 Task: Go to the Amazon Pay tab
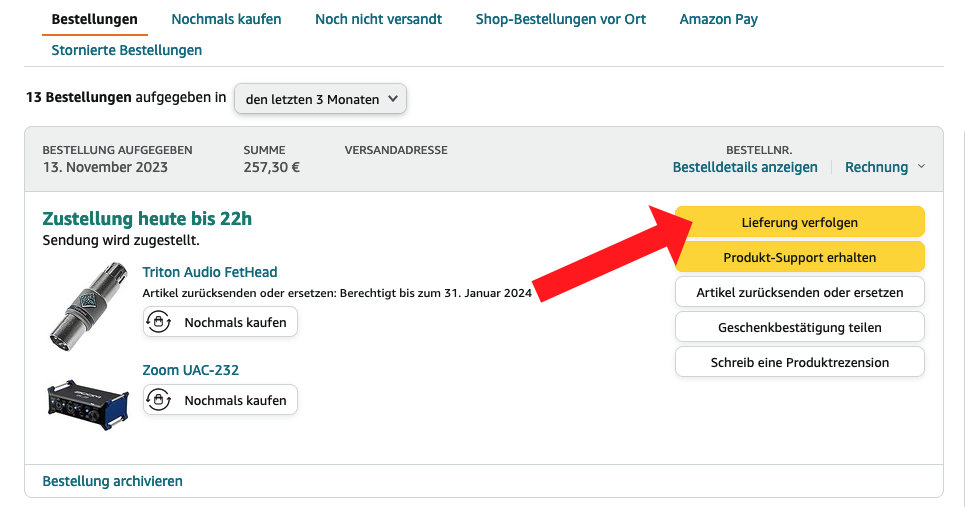tap(718, 19)
